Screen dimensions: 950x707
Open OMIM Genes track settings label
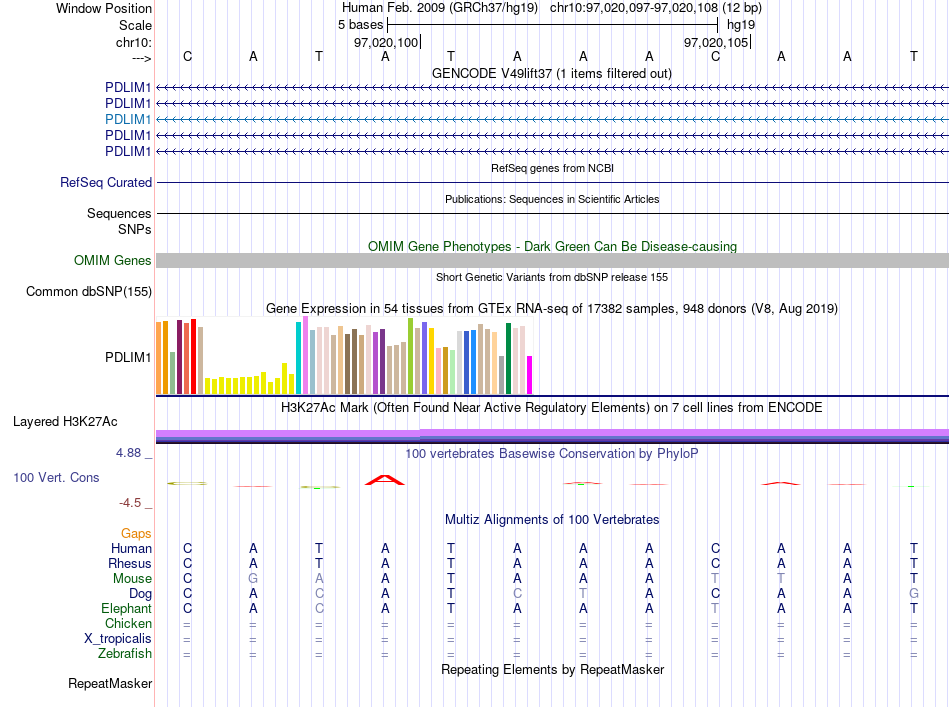(x=113, y=261)
